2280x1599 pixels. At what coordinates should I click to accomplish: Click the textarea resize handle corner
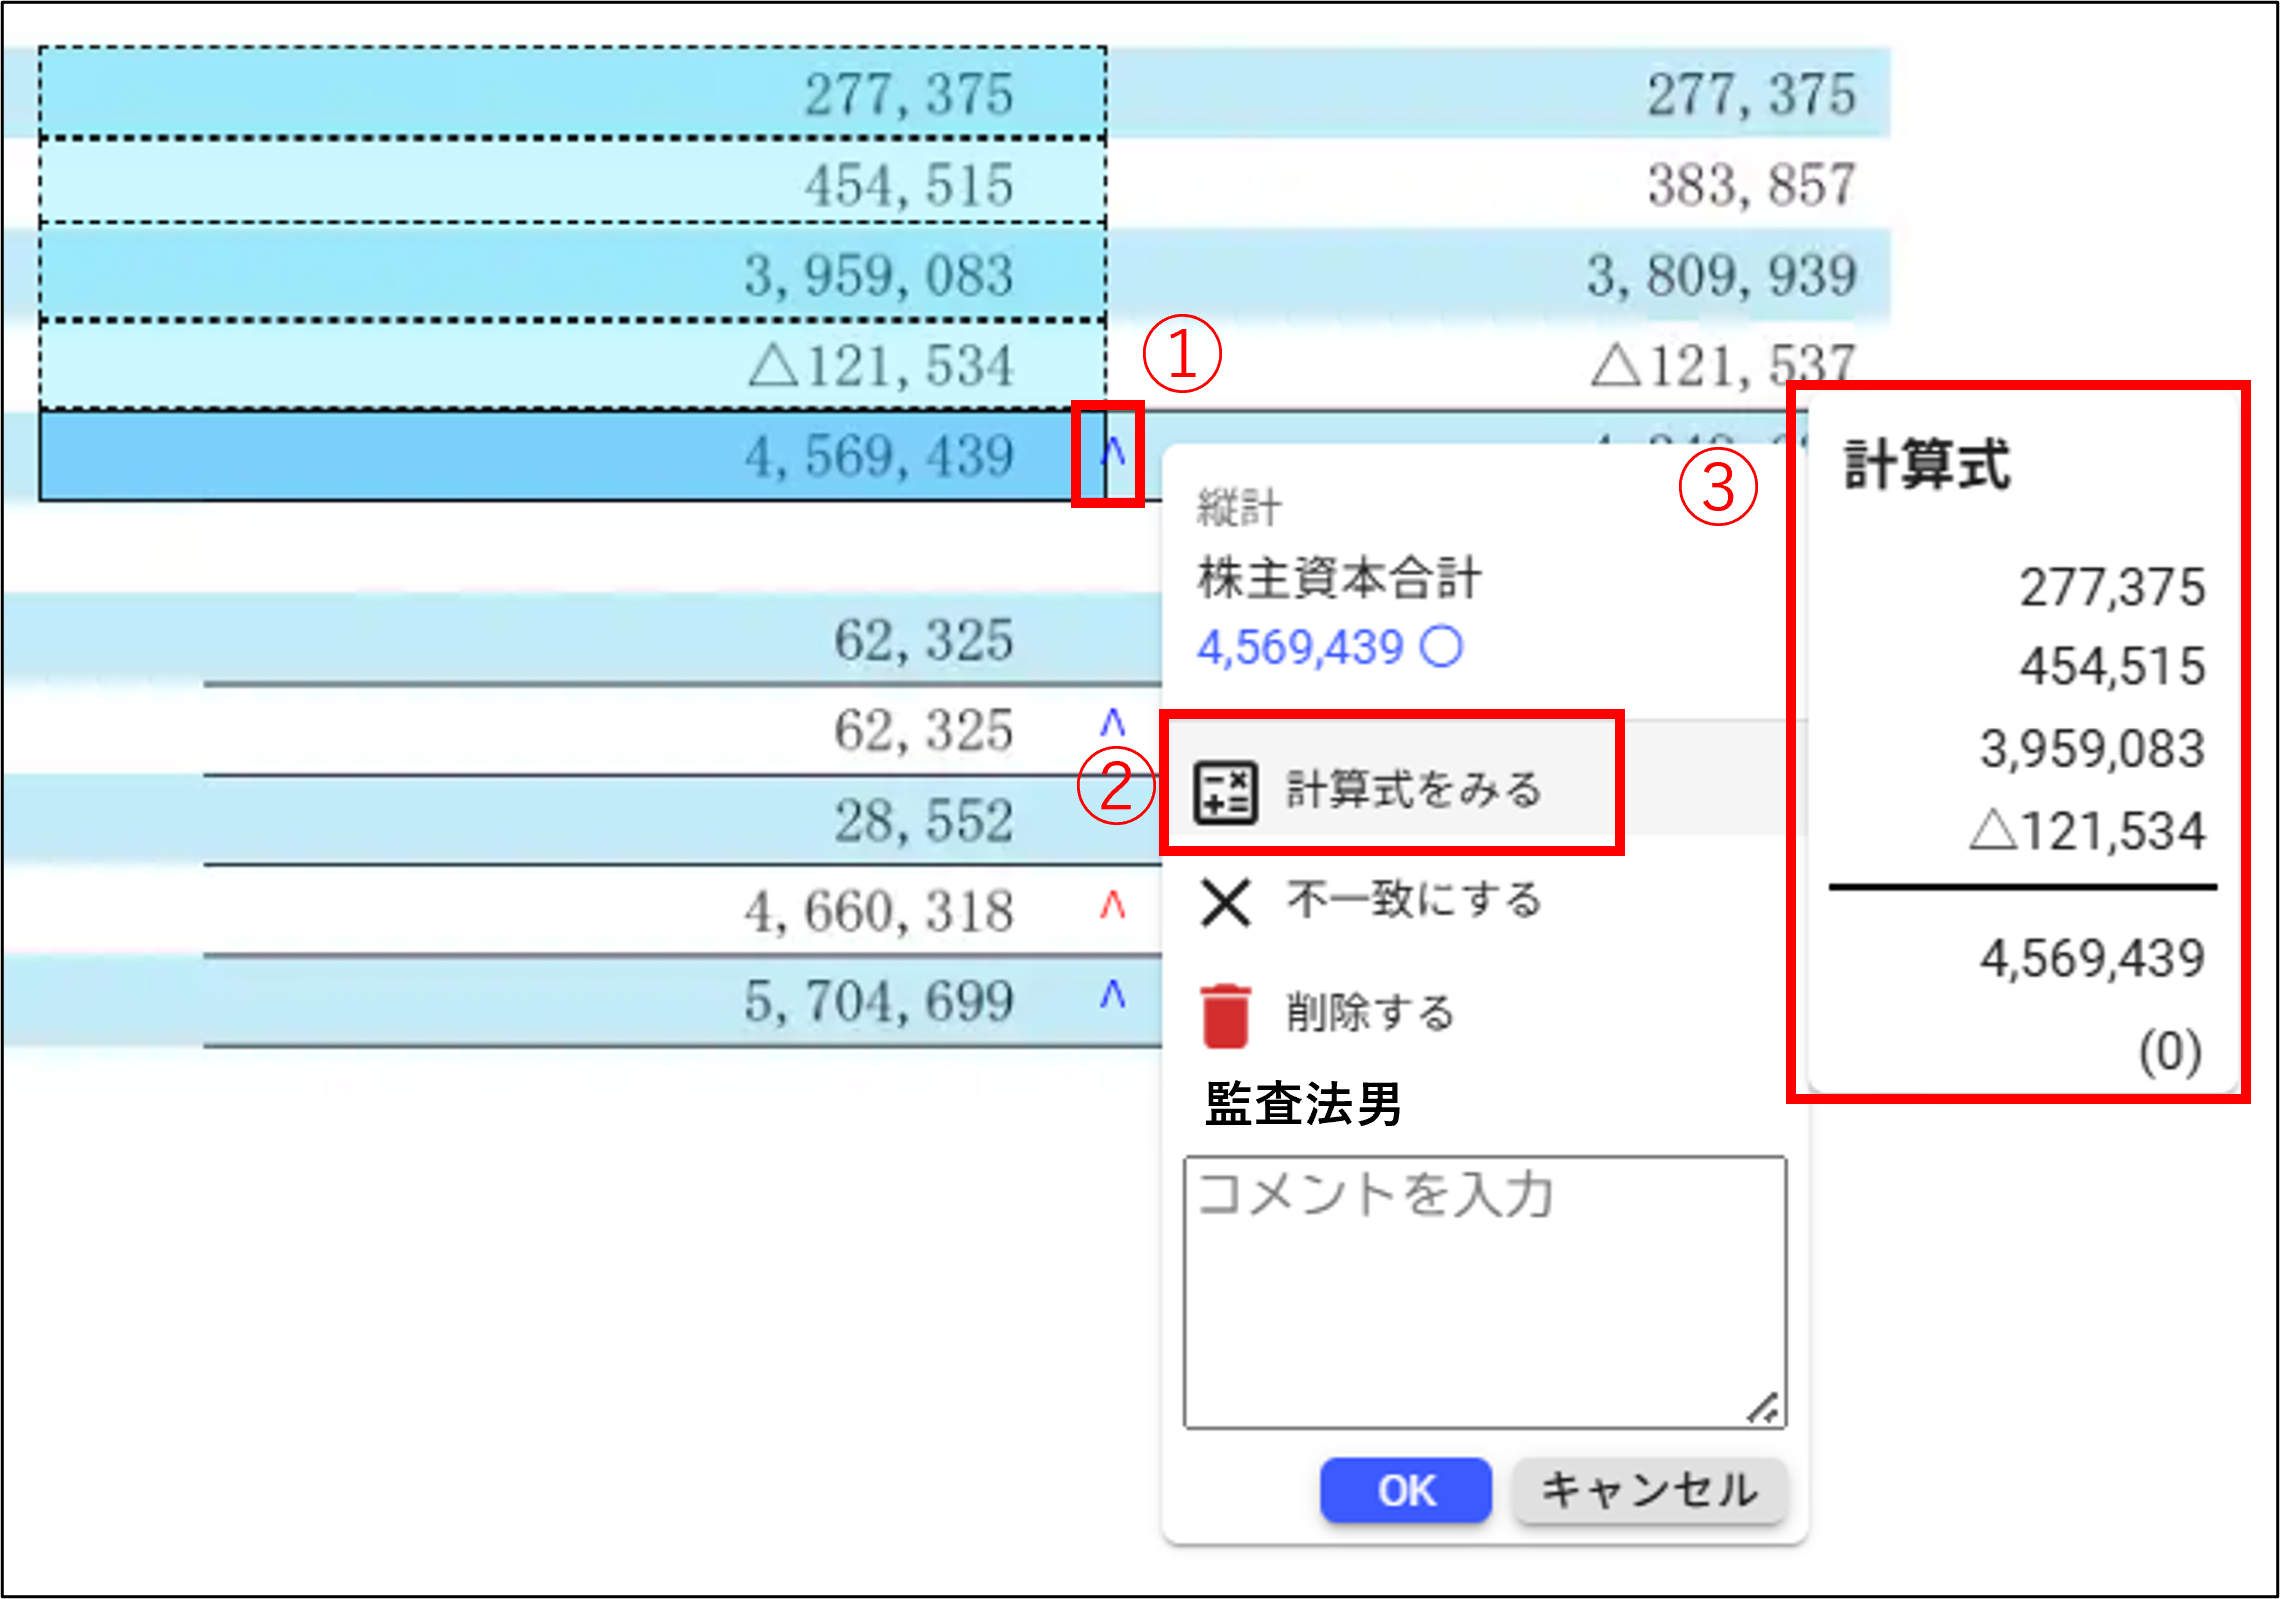(x=1764, y=1408)
